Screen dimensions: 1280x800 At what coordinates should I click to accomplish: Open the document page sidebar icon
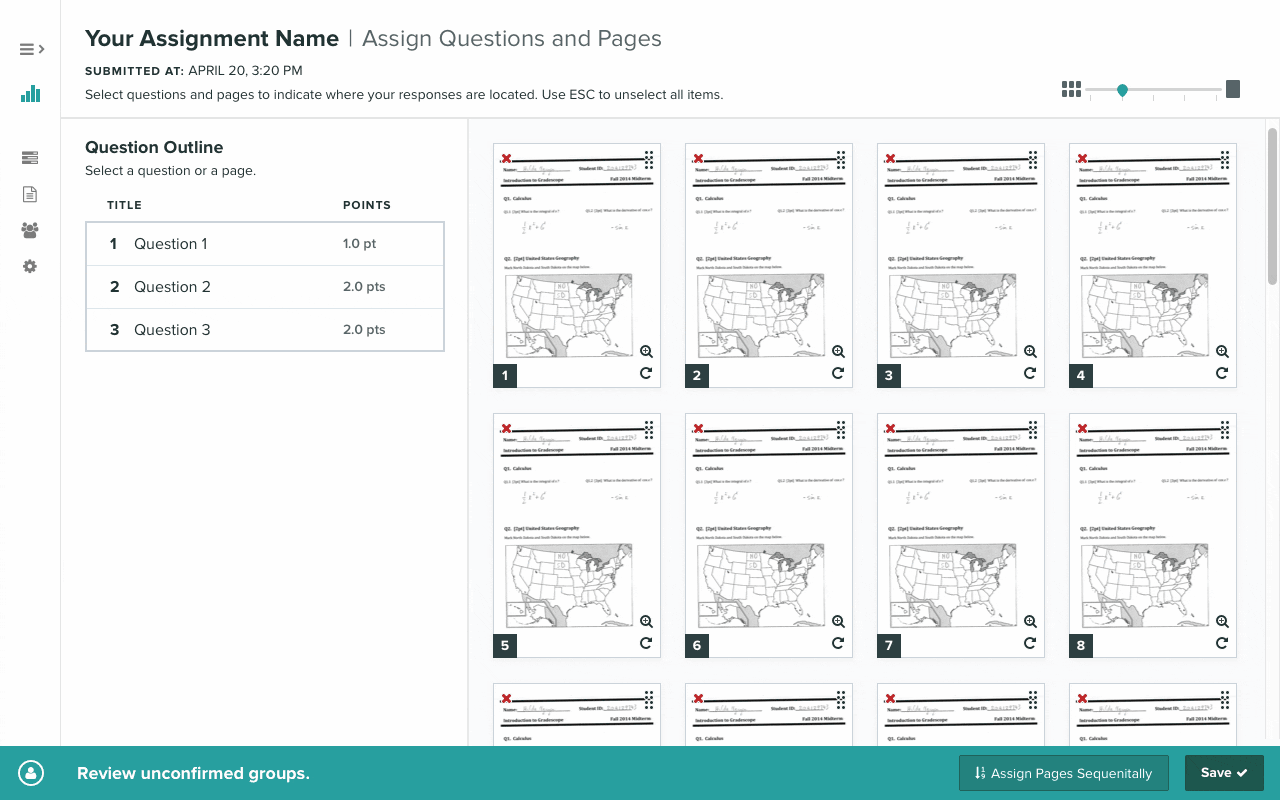[30, 194]
